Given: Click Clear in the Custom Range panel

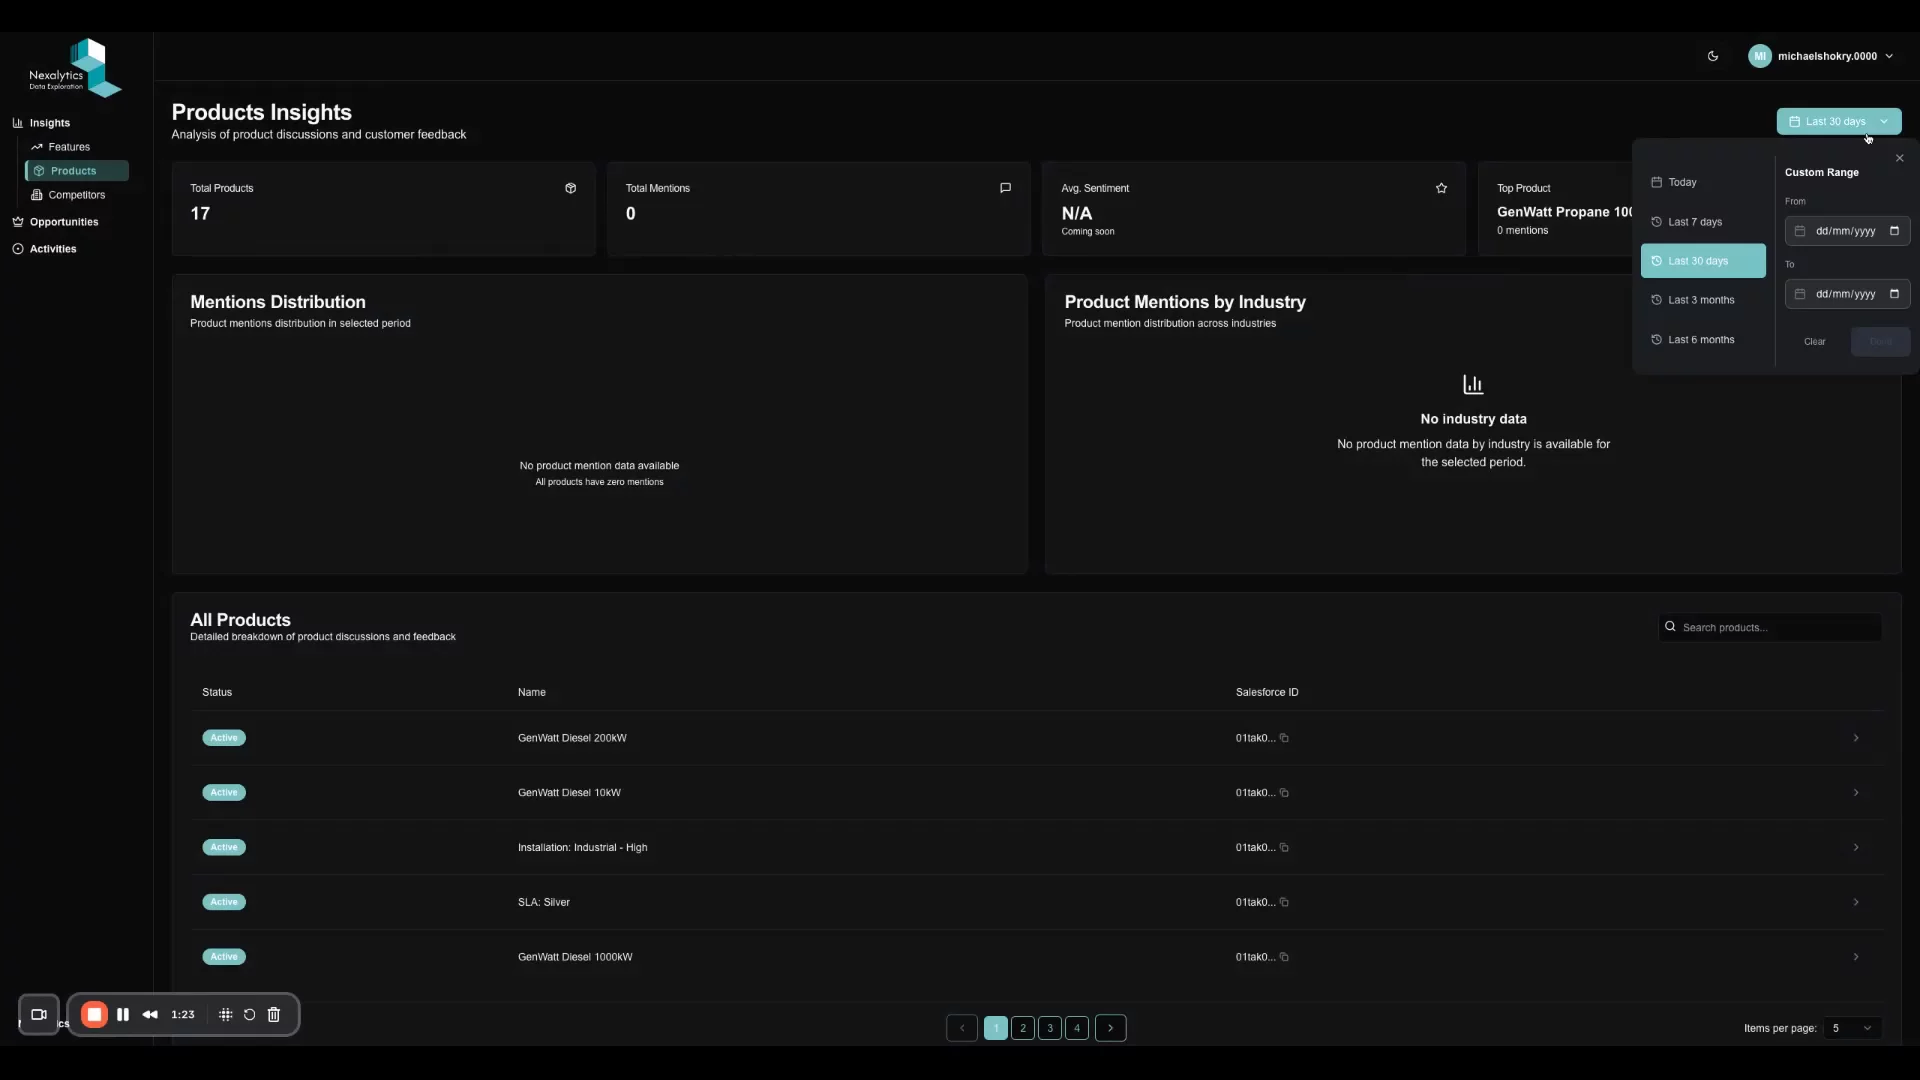Looking at the screenshot, I should pos(1814,341).
